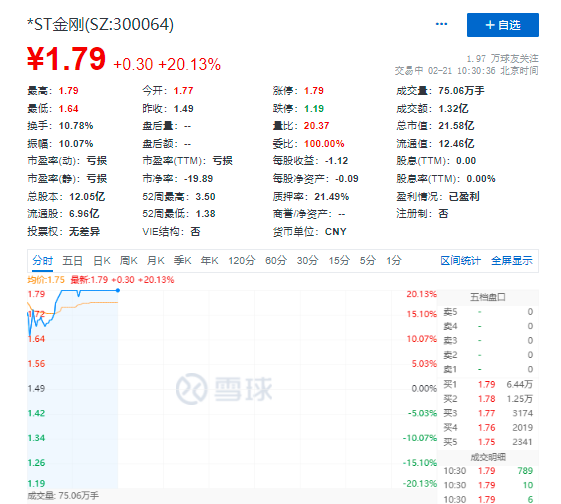
Task: Click the 52周最低 value 1.38
Action: point(205,214)
